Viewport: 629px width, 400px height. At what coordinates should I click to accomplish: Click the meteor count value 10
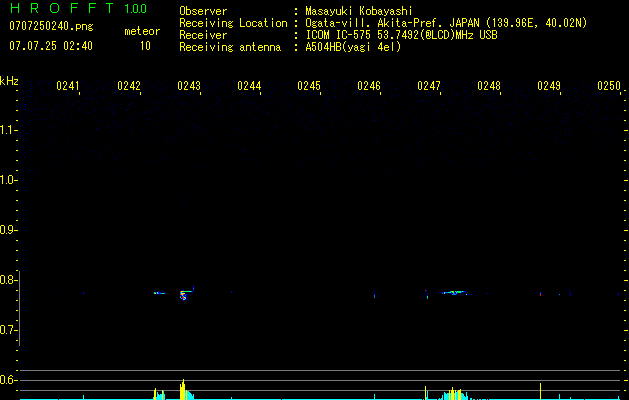pyautogui.click(x=145, y=46)
